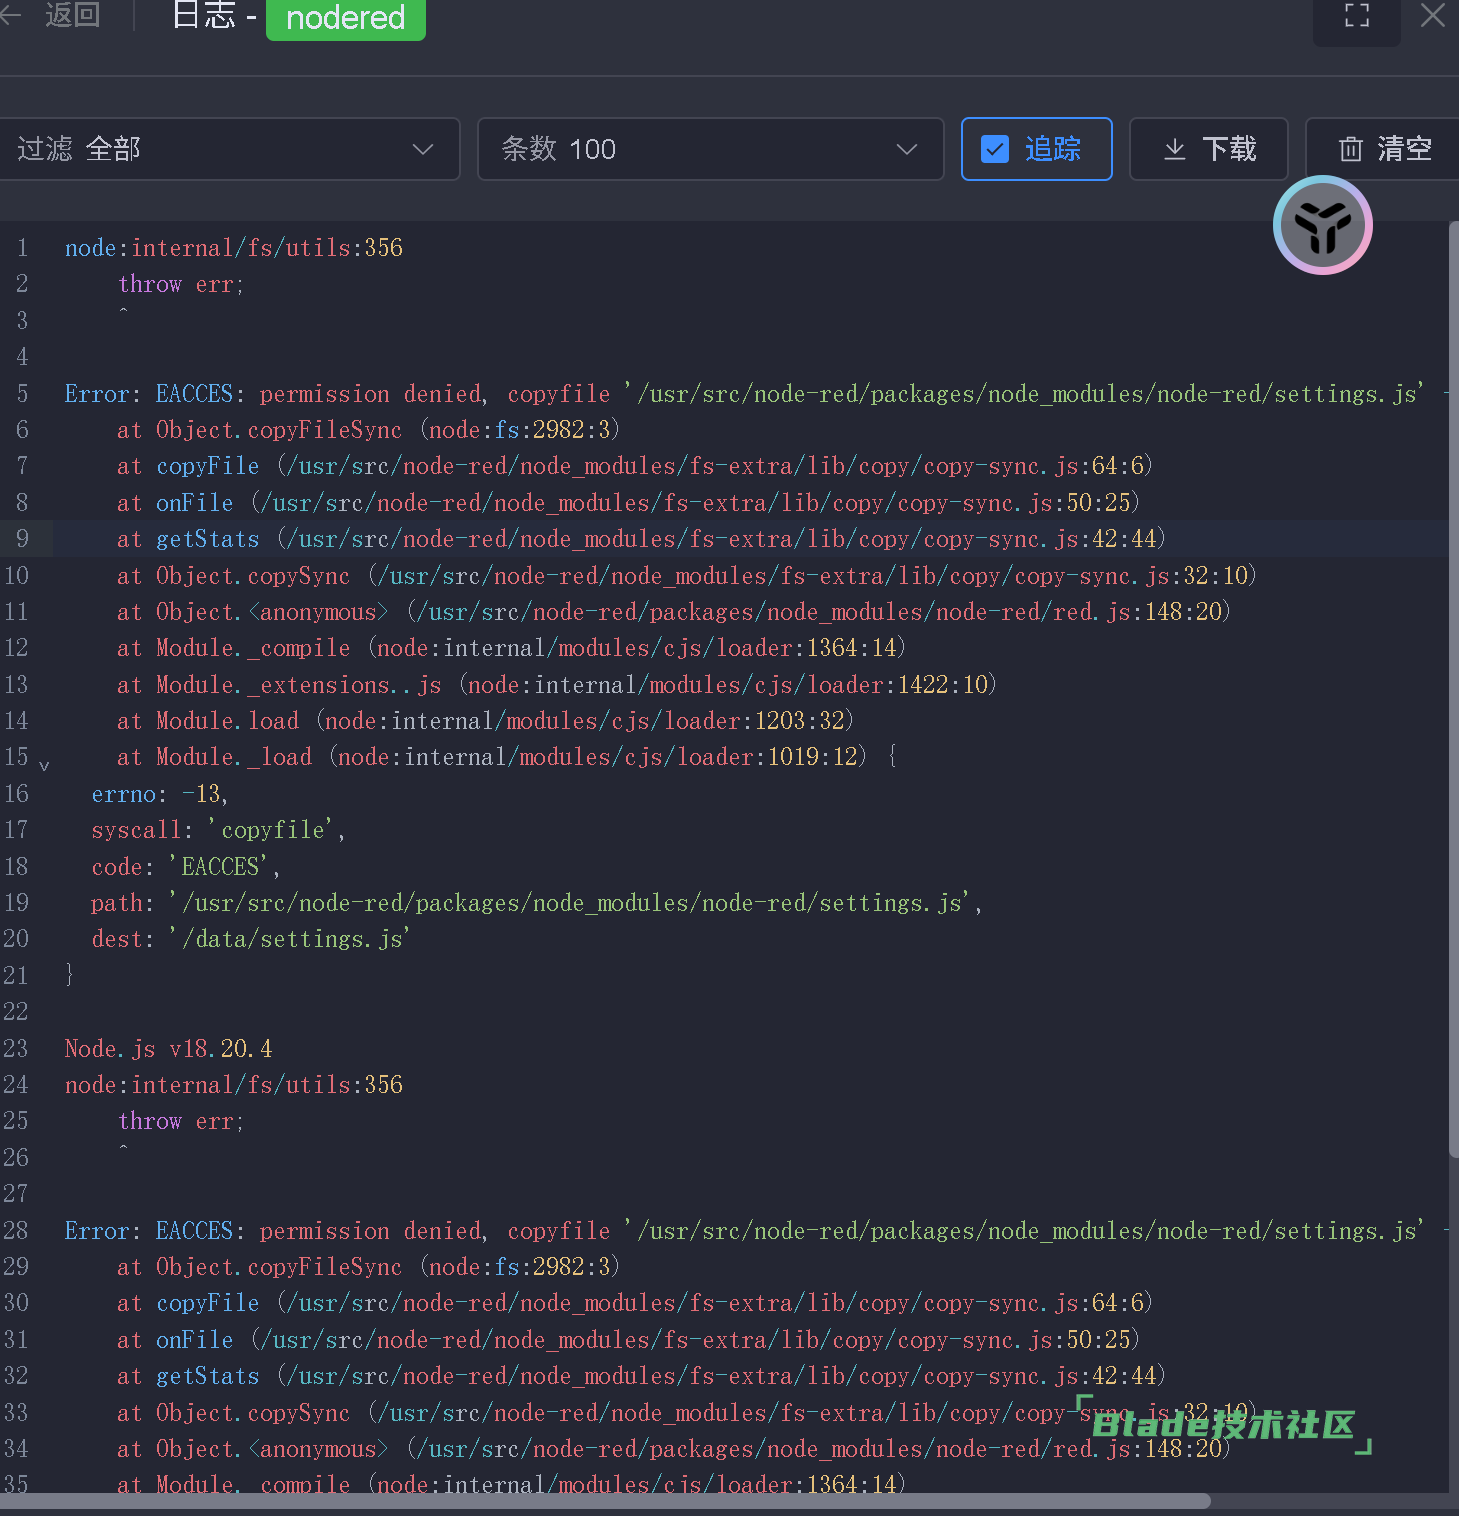
Task: Click the download icon
Action: 1175,149
